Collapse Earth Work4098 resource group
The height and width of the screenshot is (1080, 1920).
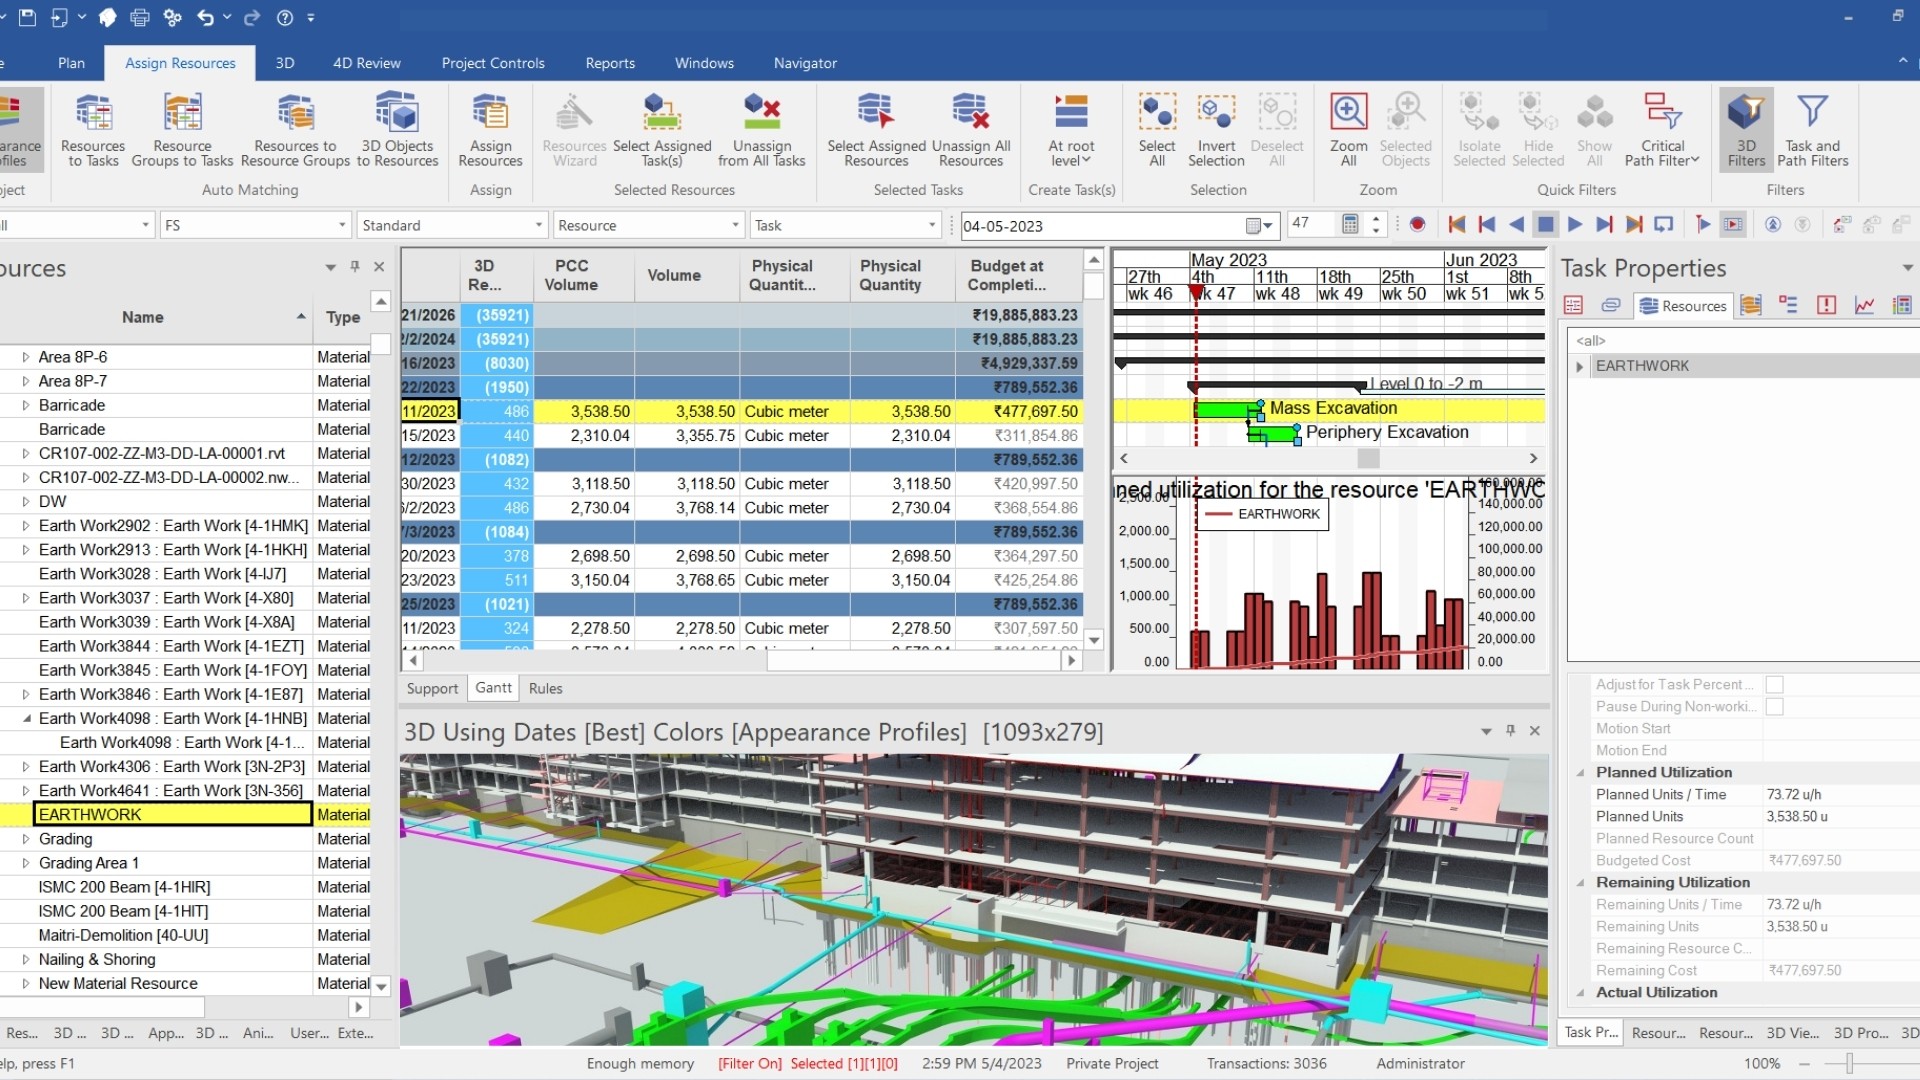tap(26, 719)
